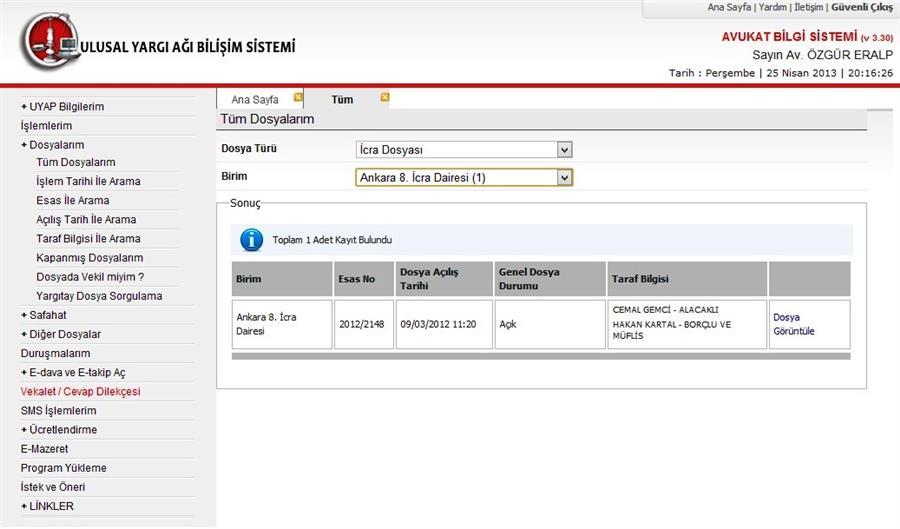Close the Tüm tab icon
The width and height of the screenshot is (900, 529).
click(x=385, y=98)
